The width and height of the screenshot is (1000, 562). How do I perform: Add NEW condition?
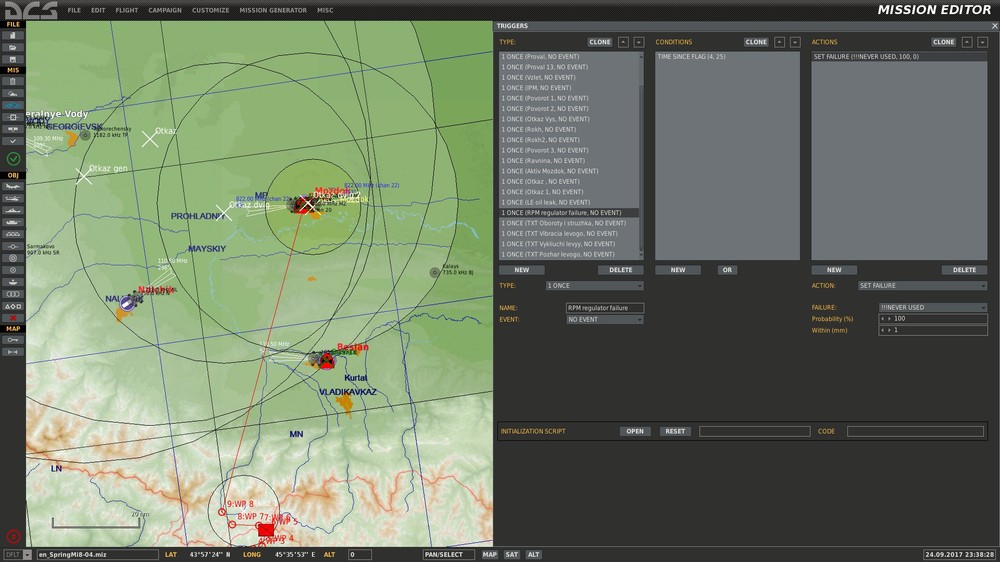pyautogui.click(x=678, y=270)
